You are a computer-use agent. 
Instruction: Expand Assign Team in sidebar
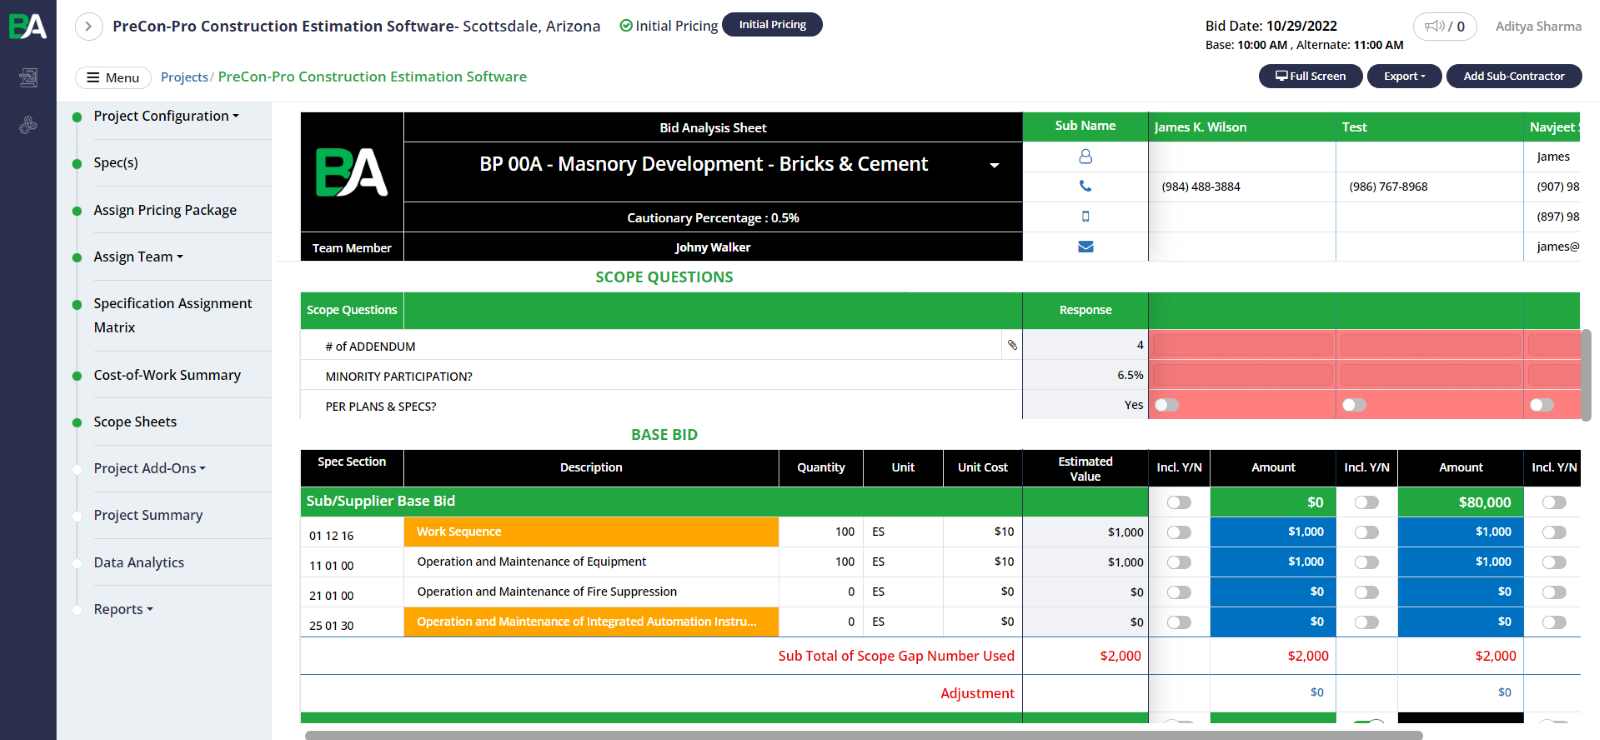tap(138, 257)
